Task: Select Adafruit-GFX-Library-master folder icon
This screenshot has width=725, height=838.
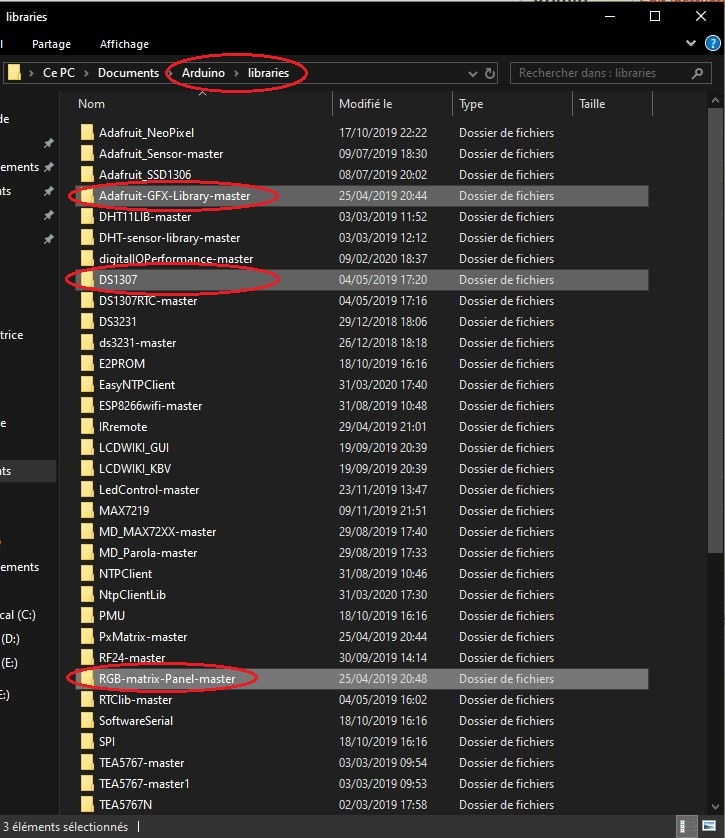Action: [x=87, y=196]
